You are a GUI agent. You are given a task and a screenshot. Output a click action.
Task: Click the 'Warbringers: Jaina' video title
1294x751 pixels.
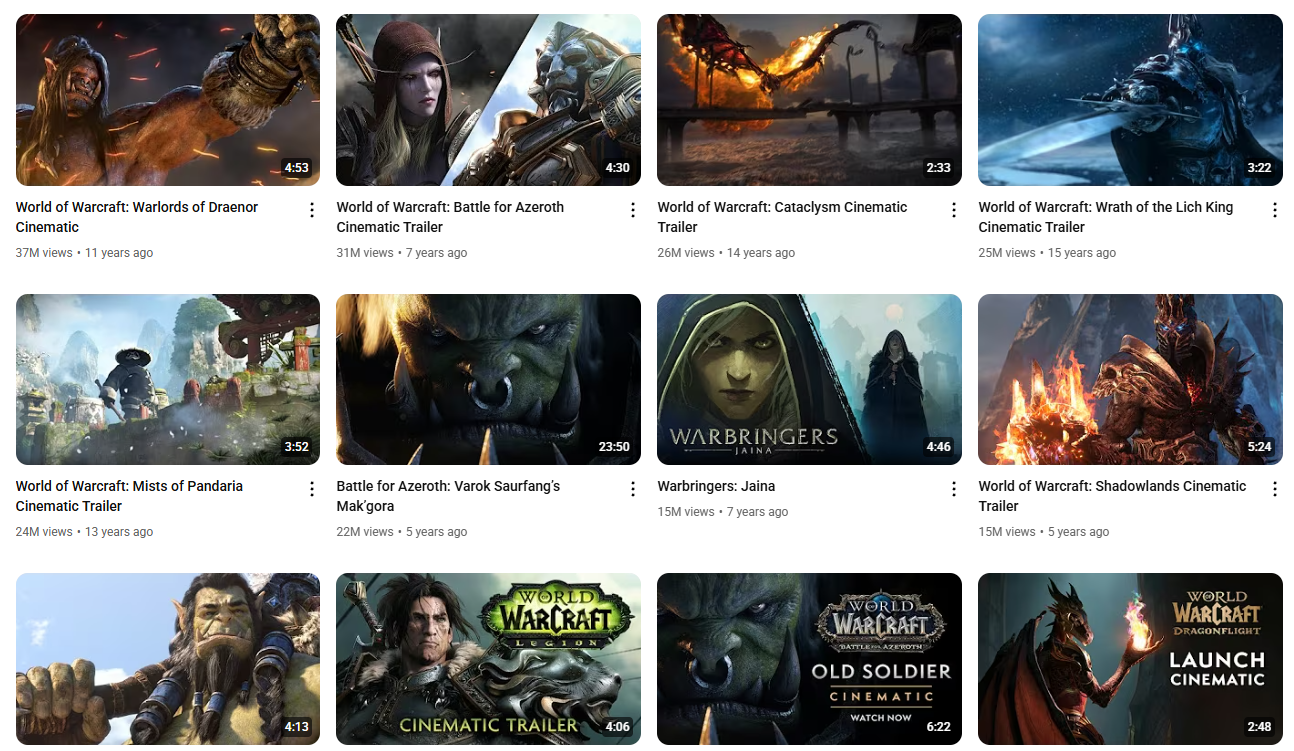(717, 486)
